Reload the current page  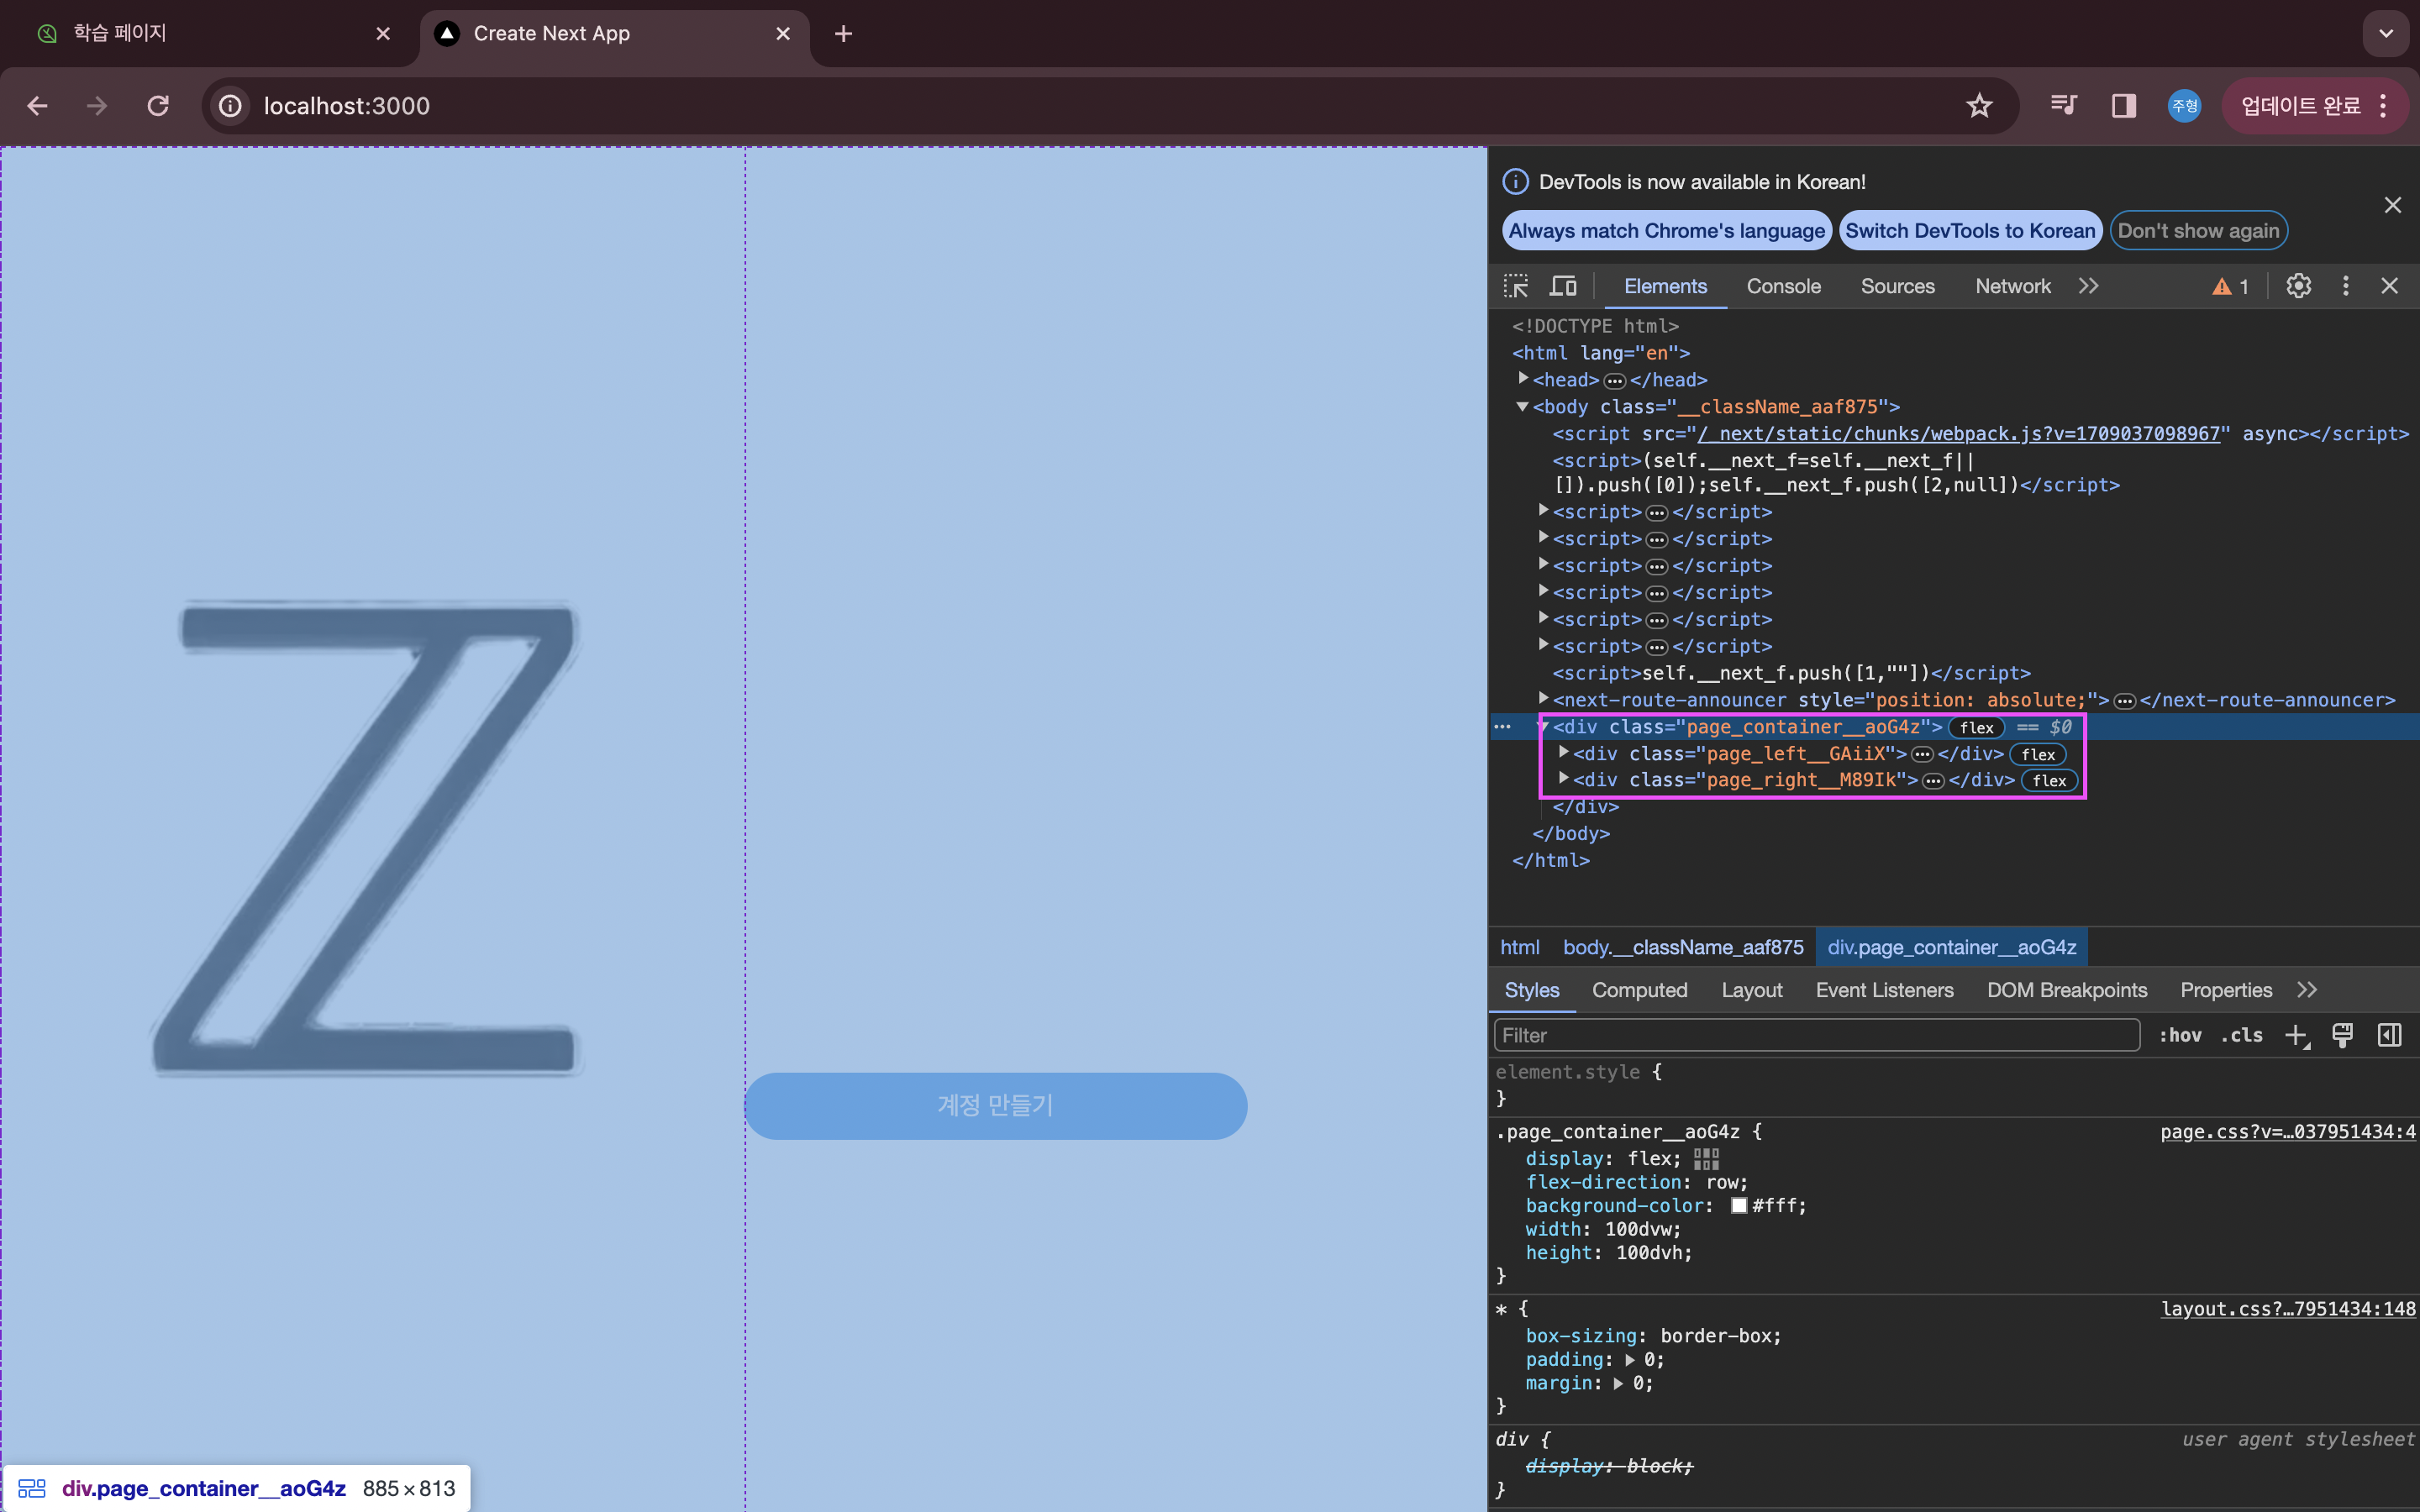(x=158, y=105)
